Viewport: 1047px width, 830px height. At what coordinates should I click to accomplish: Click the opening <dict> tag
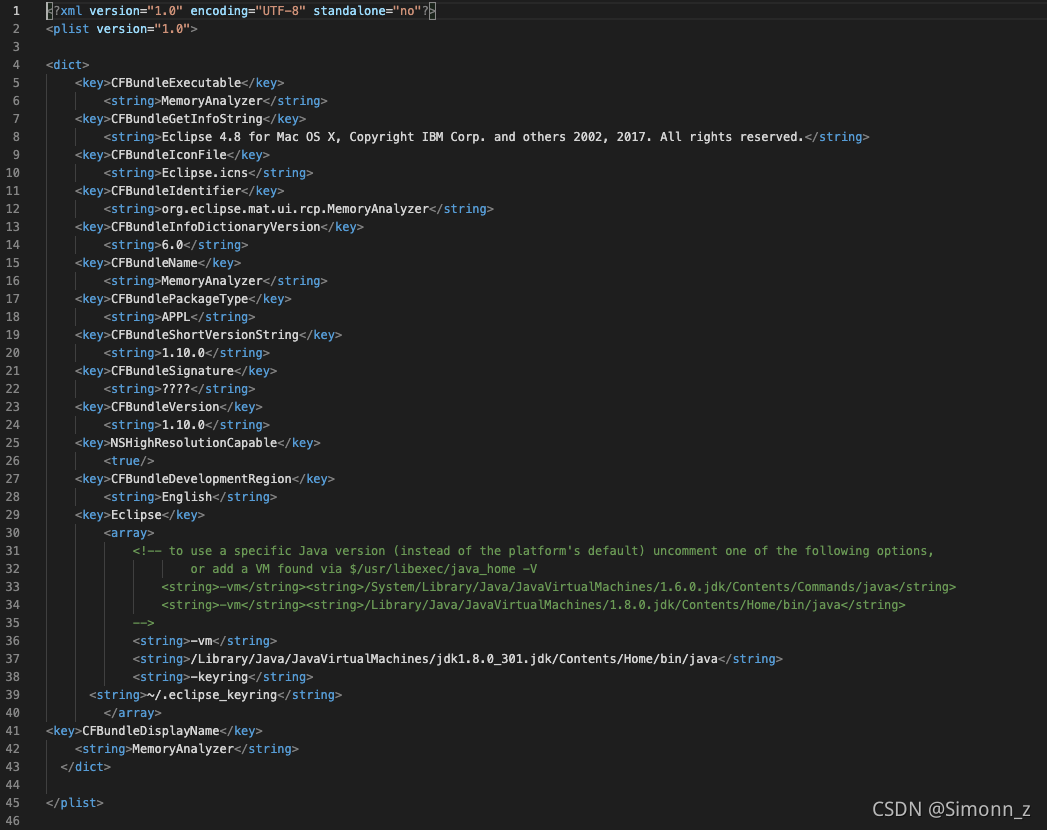(x=67, y=65)
